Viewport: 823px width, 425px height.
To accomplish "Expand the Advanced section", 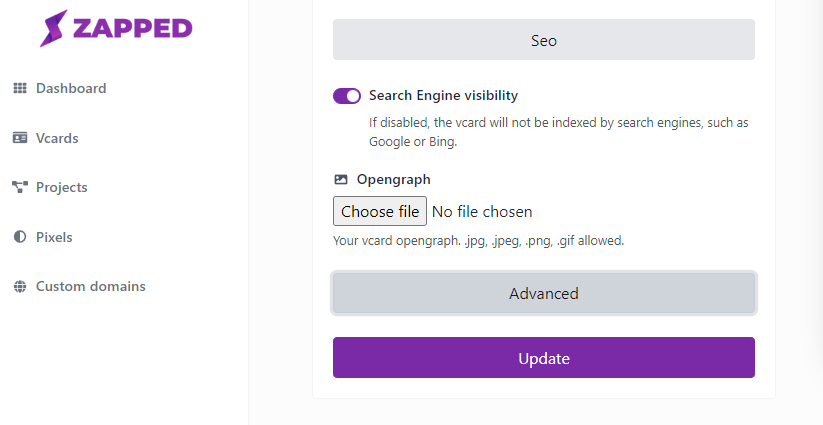I will pyautogui.click(x=544, y=293).
